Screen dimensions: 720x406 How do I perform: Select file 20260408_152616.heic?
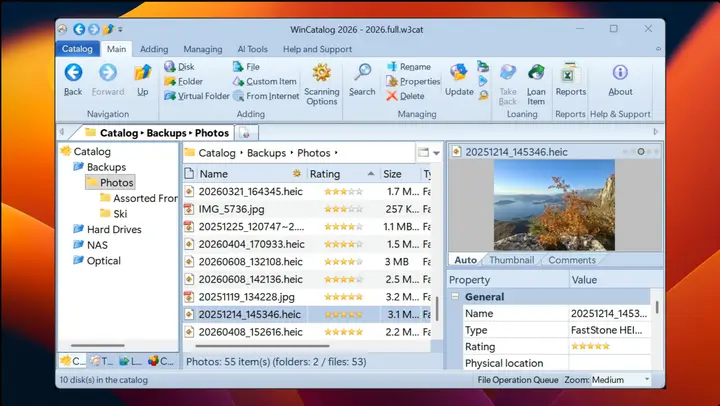[x=251, y=332]
